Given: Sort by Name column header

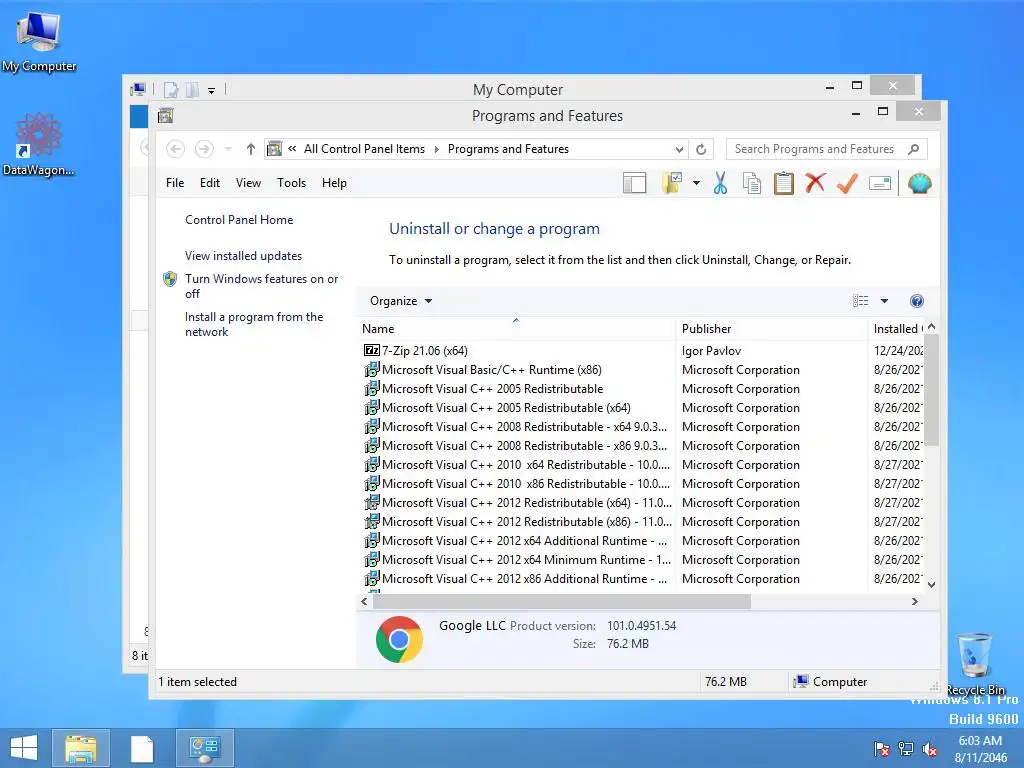Looking at the screenshot, I should pos(516,329).
